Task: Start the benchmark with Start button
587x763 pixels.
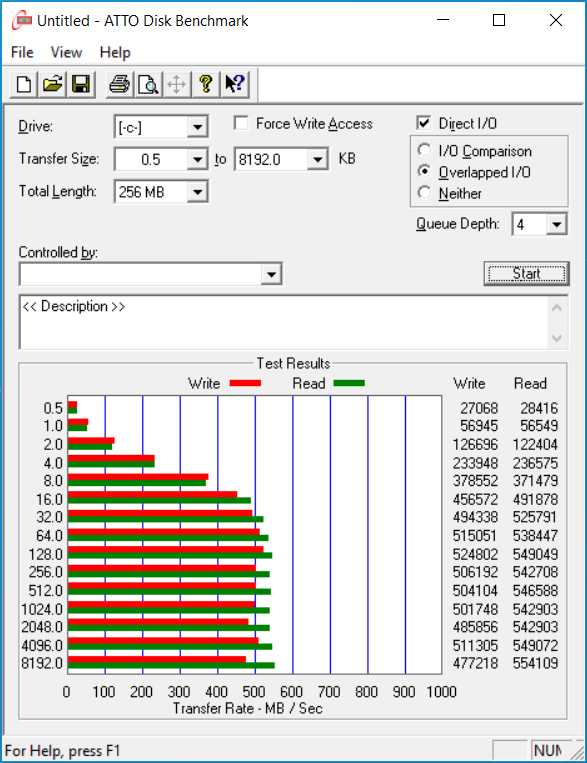Action: [x=527, y=273]
